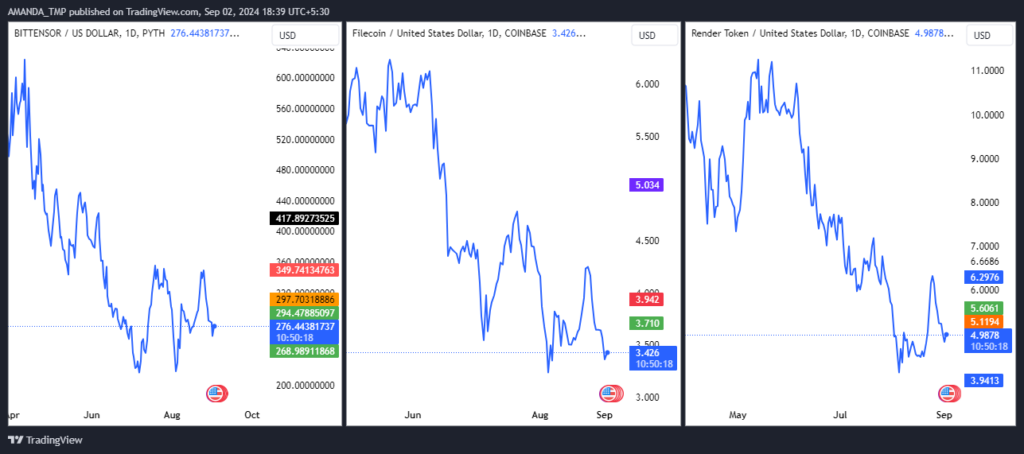The image size is (1024, 454).
Task: Select the purple 5.034 price label
Action: [645, 185]
